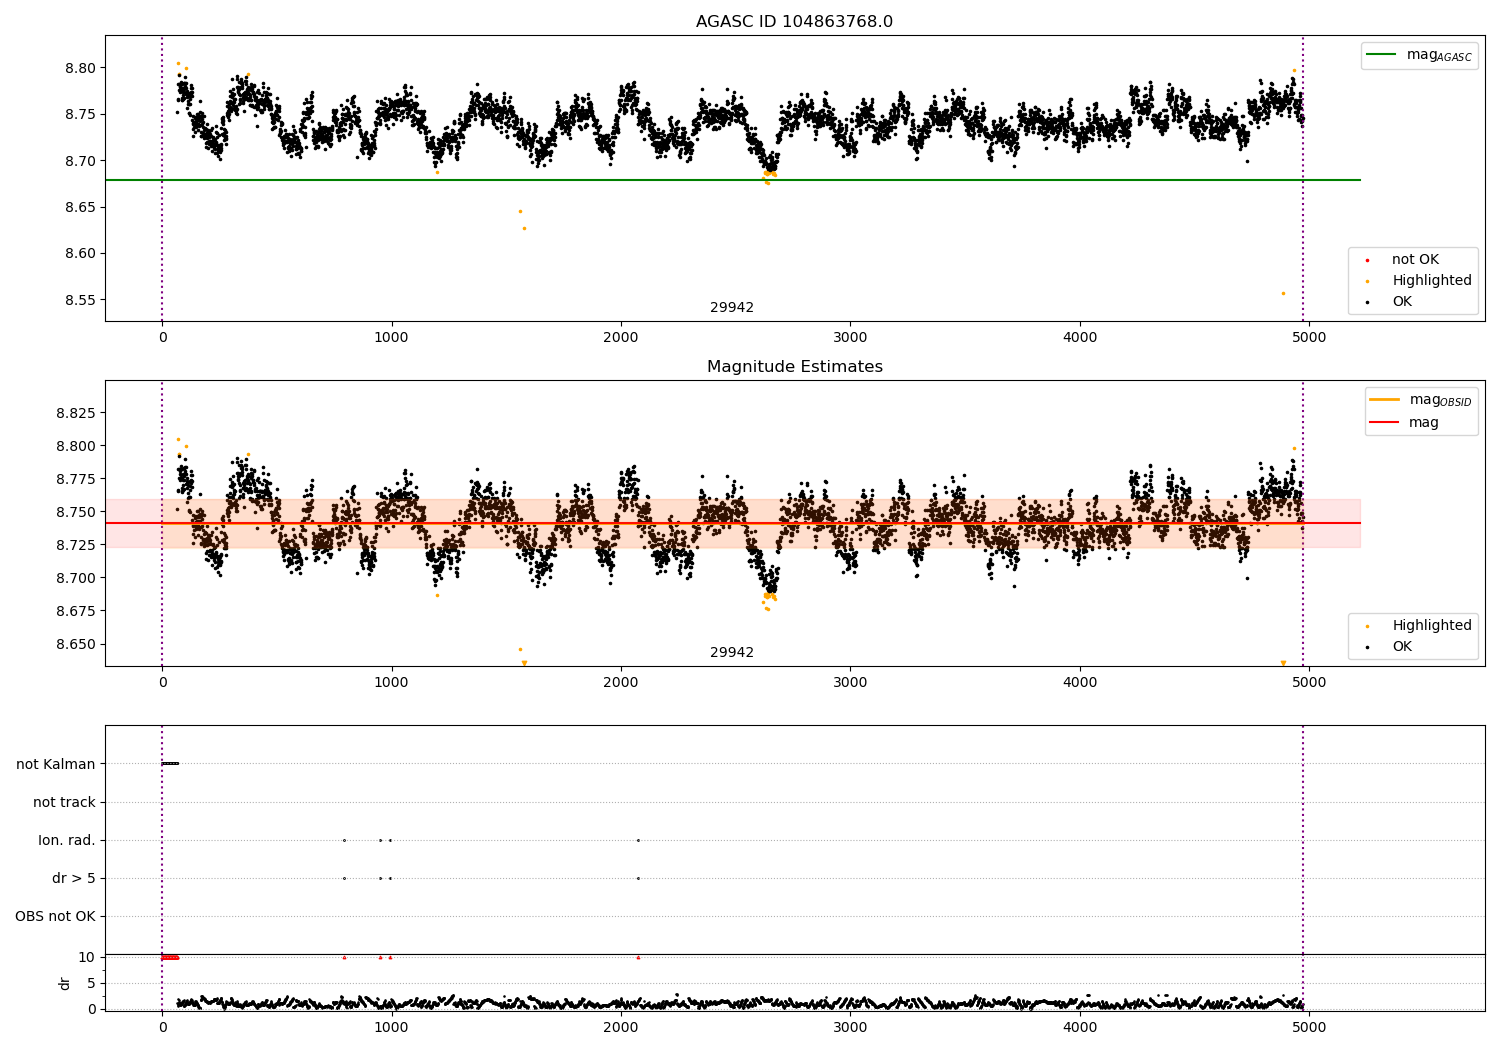Click the 'dr > 5' axis label
The image size is (1500, 1050).
click(74, 878)
